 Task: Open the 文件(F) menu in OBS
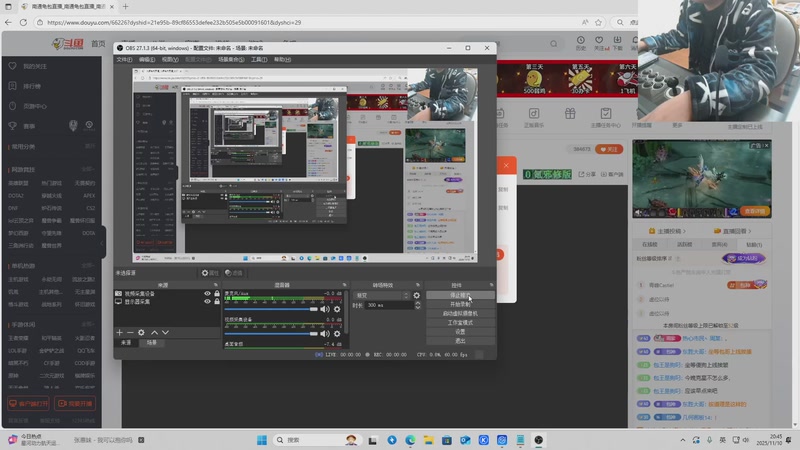click(124, 60)
